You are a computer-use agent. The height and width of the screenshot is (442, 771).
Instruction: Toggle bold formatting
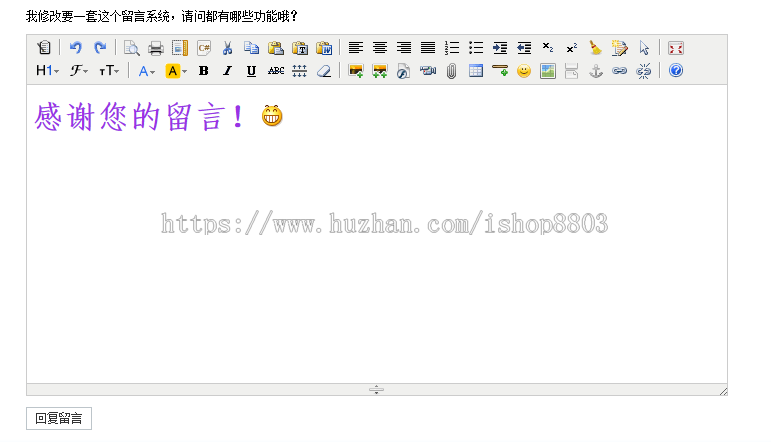pos(204,71)
